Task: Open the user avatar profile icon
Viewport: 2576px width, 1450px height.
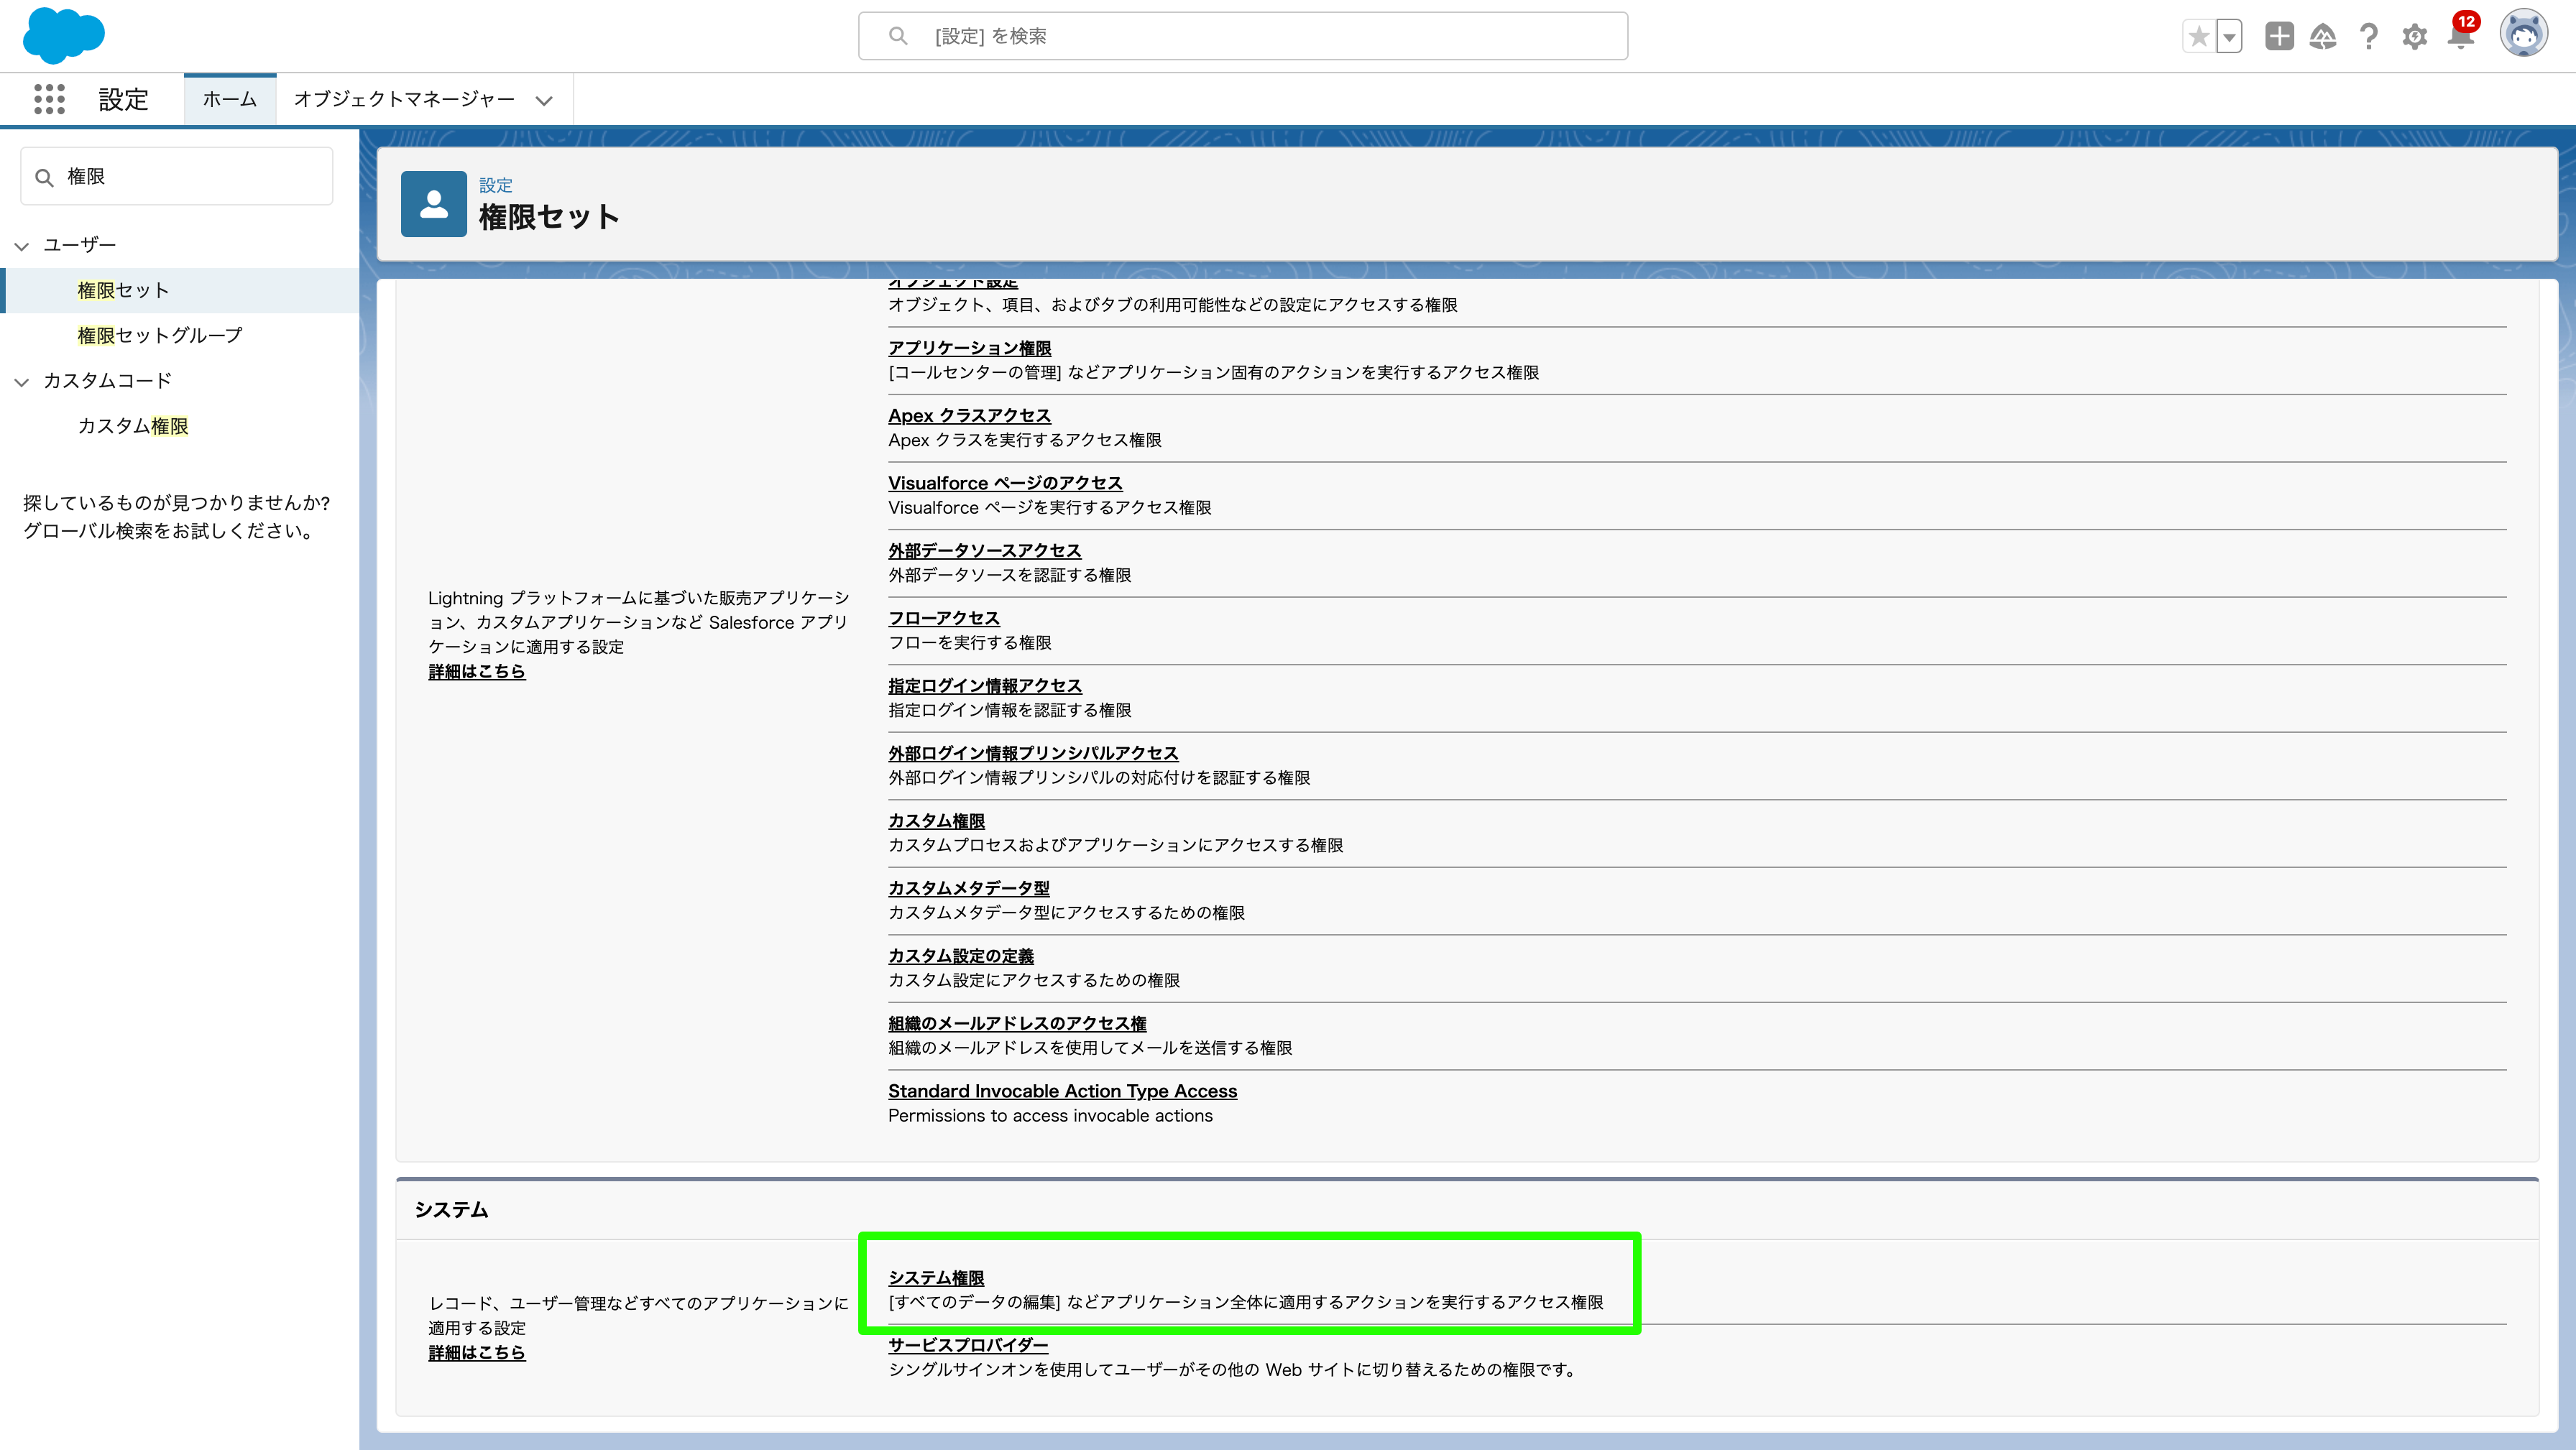Action: (x=2527, y=34)
